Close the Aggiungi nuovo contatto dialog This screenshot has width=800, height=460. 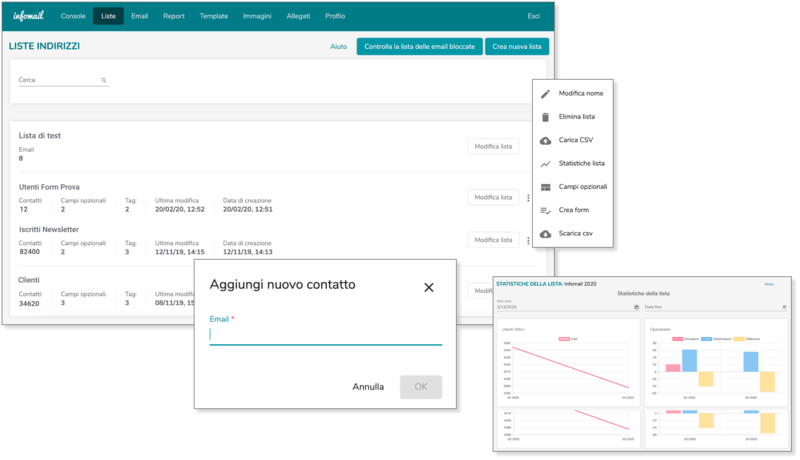click(x=429, y=288)
